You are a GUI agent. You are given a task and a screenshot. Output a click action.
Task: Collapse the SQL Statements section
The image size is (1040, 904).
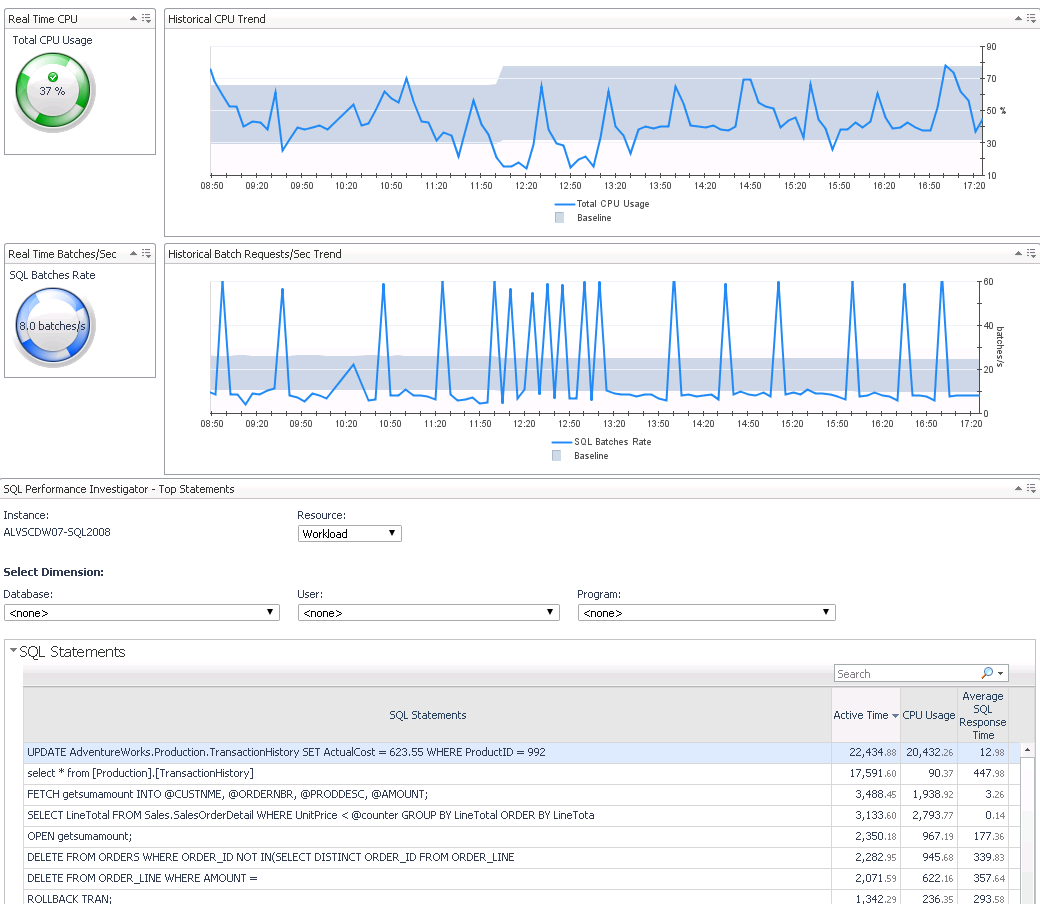(13, 652)
